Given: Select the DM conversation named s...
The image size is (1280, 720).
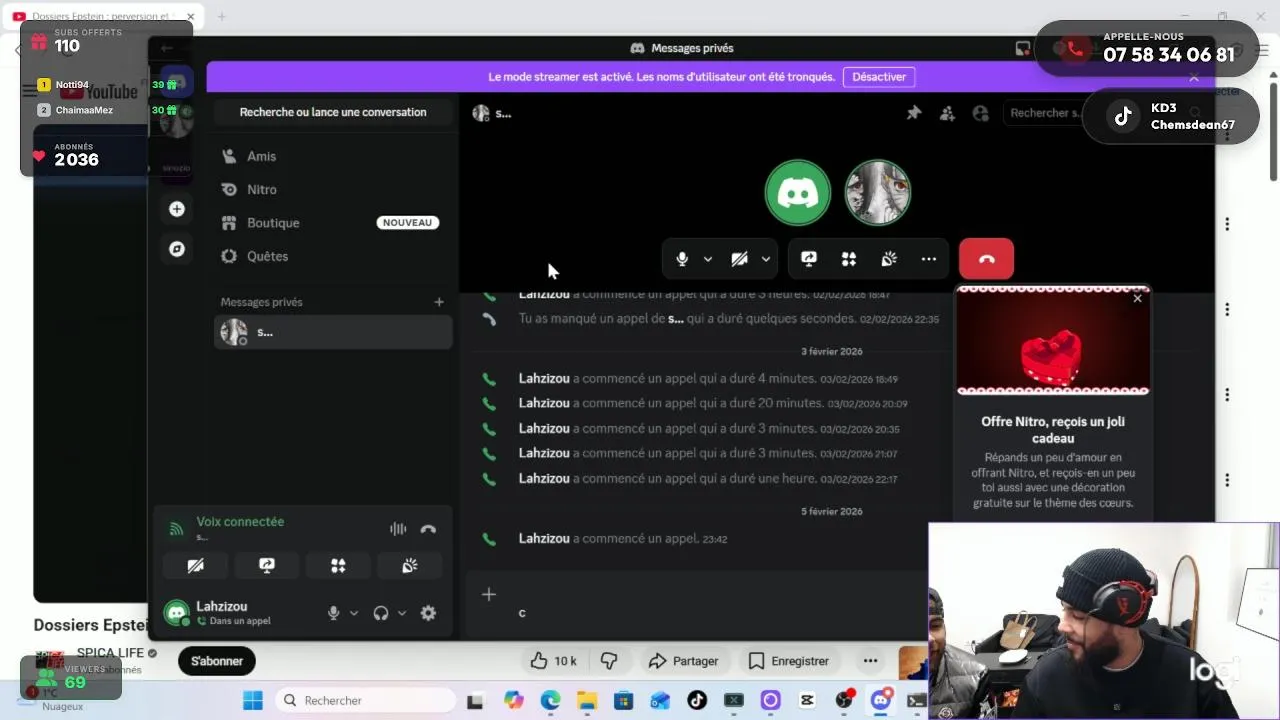Looking at the screenshot, I should click(x=333, y=332).
